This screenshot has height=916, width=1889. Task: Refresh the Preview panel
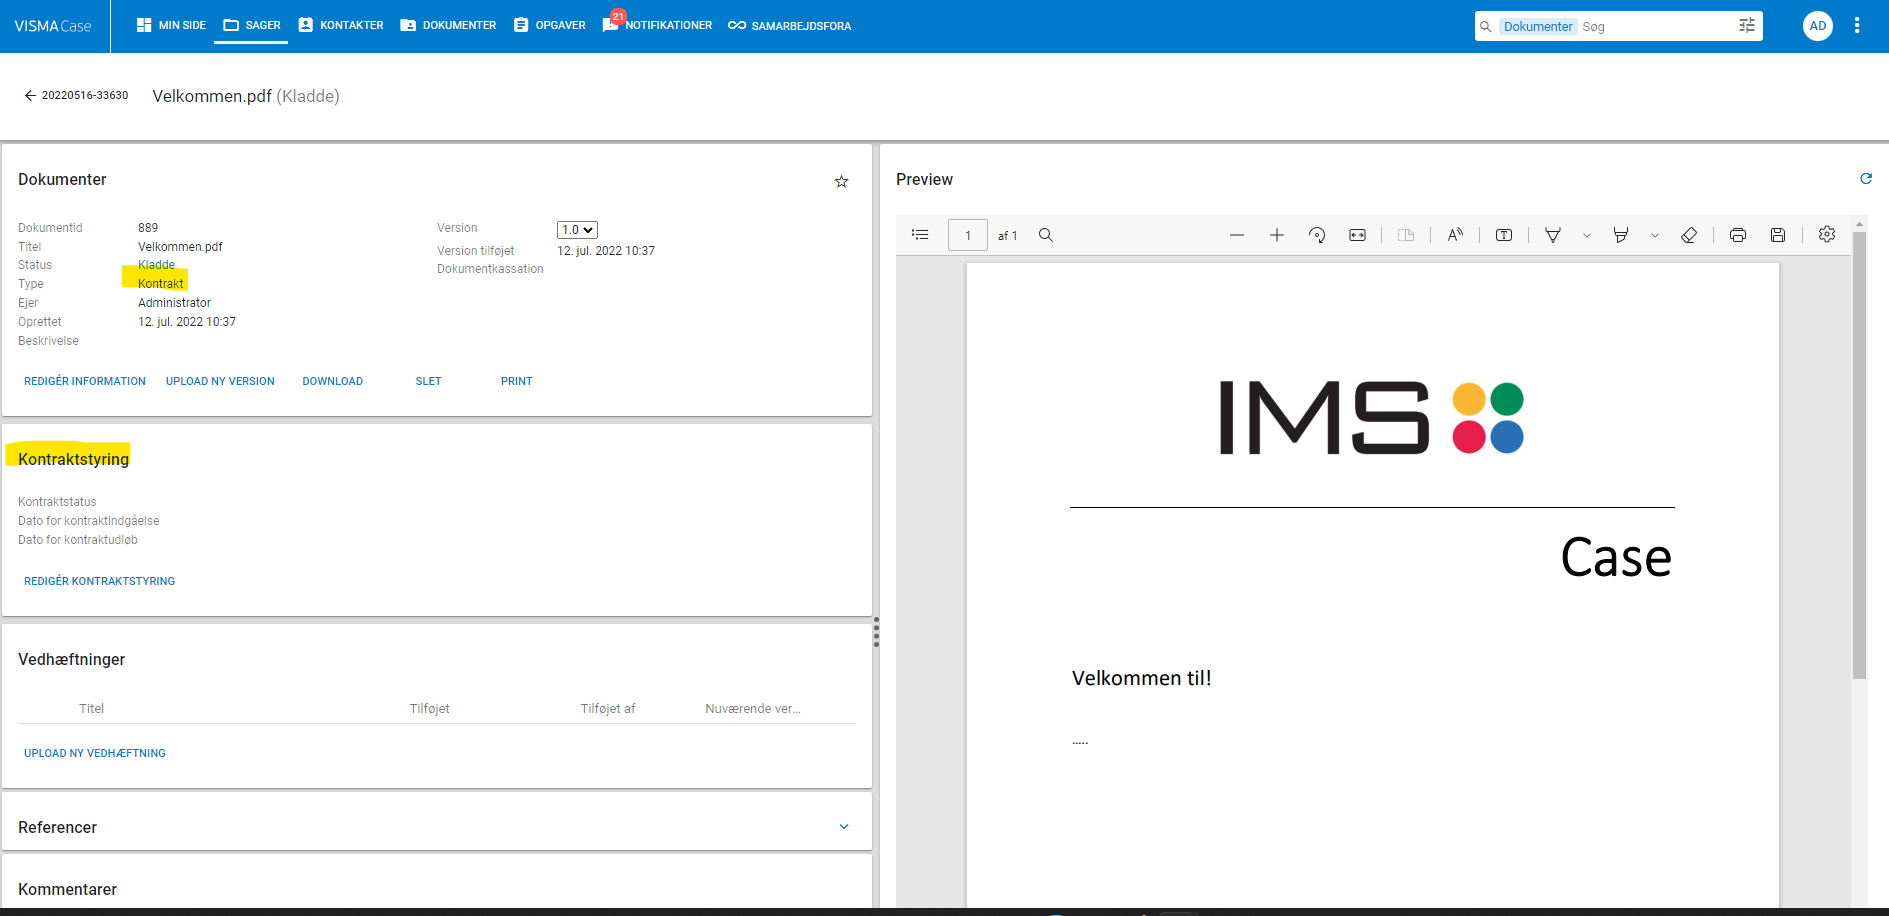tap(1866, 179)
